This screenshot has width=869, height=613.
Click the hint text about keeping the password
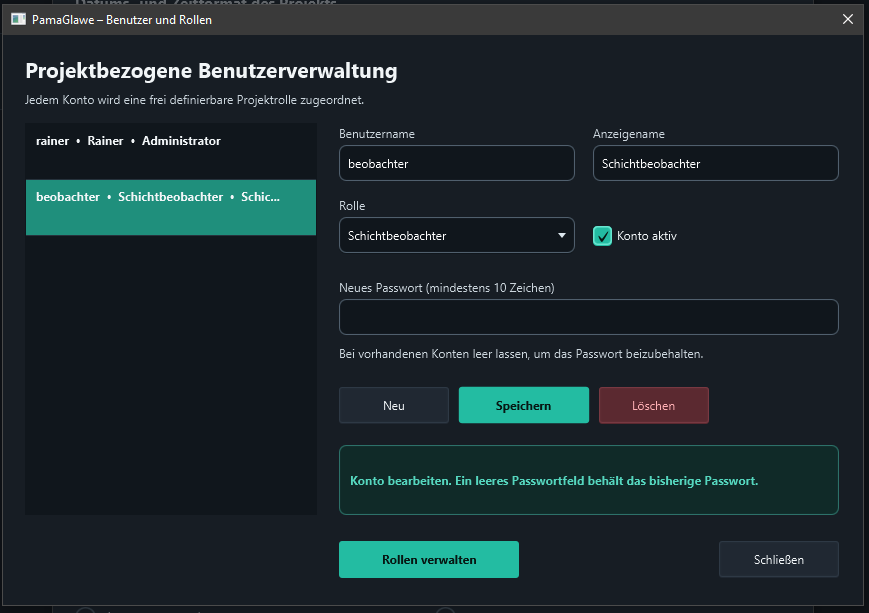[x=521, y=354]
